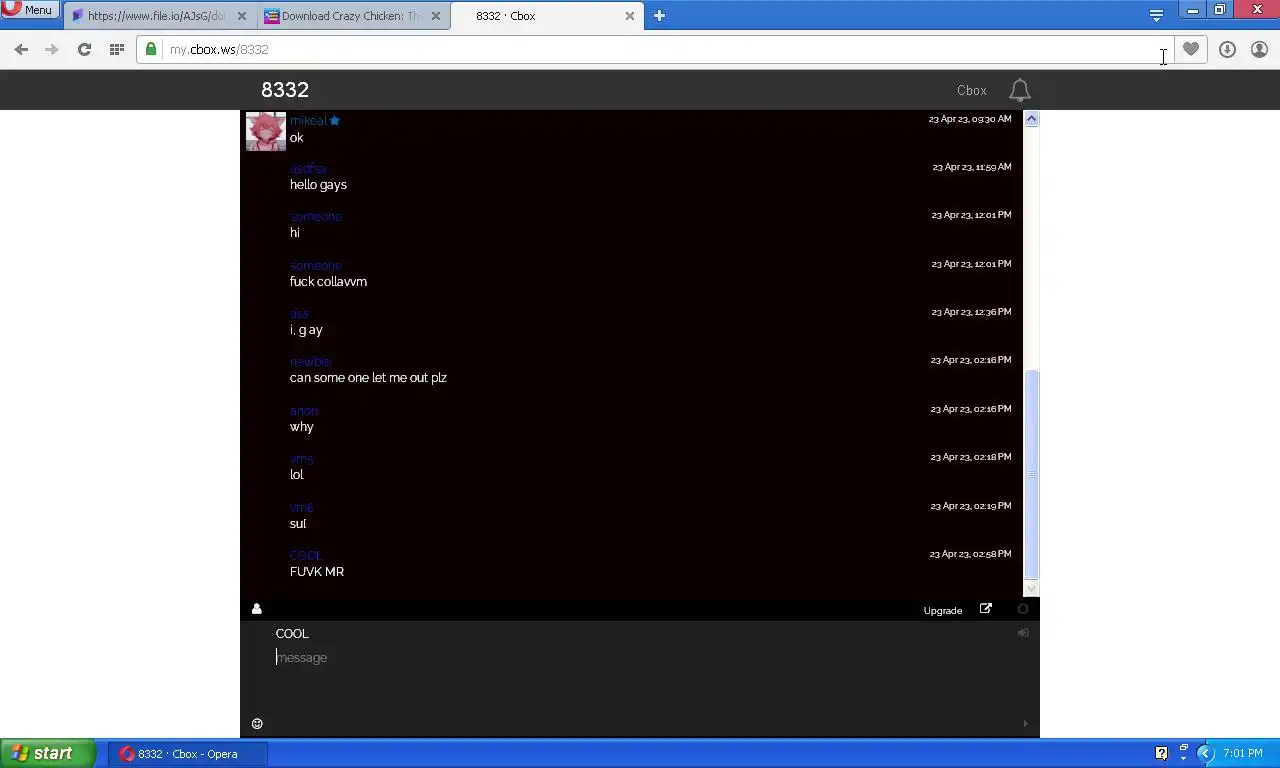Select the 8332 · Cbox tab
Image resolution: width=1280 pixels, height=768 pixels.
pyautogui.click(x=545, y=16)
